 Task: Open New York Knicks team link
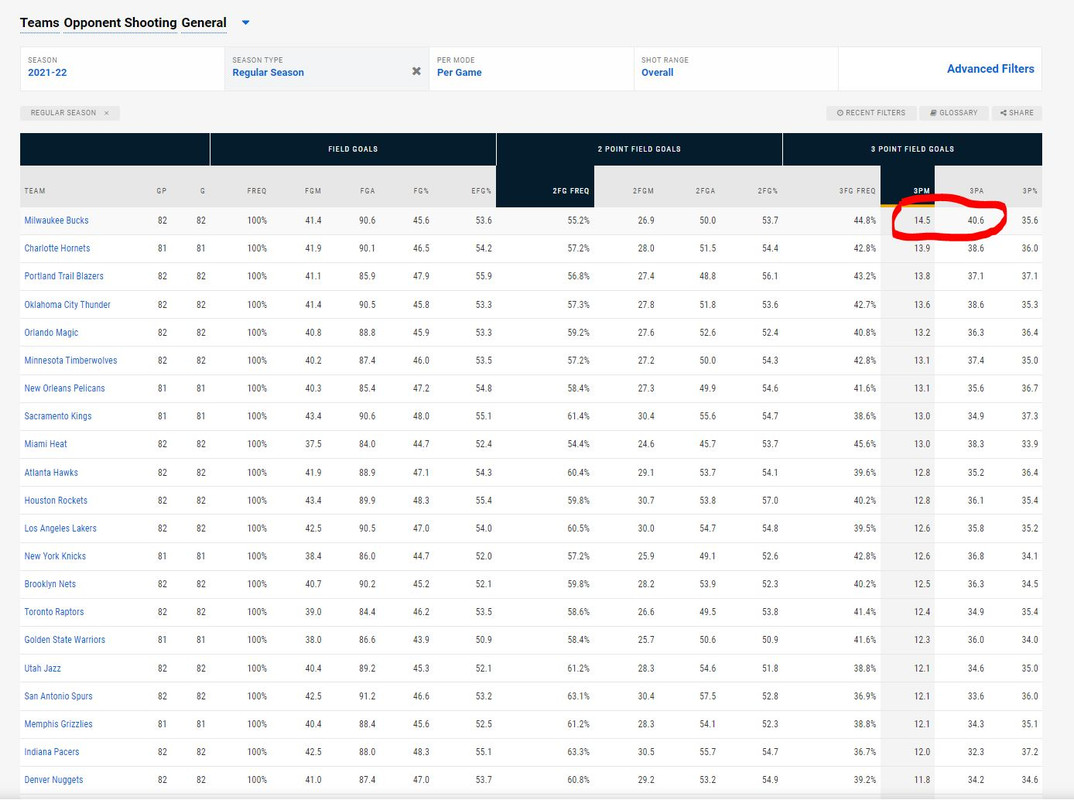click(55, 556)
